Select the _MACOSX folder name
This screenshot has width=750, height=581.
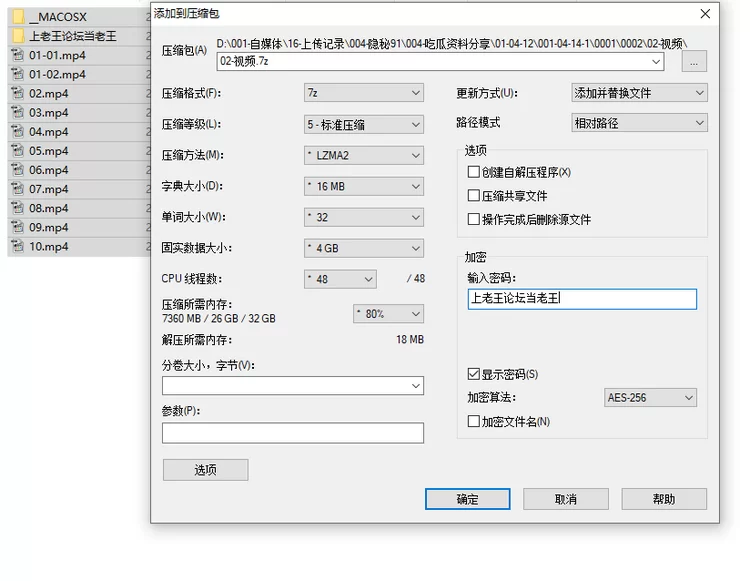tap(58, 17)
